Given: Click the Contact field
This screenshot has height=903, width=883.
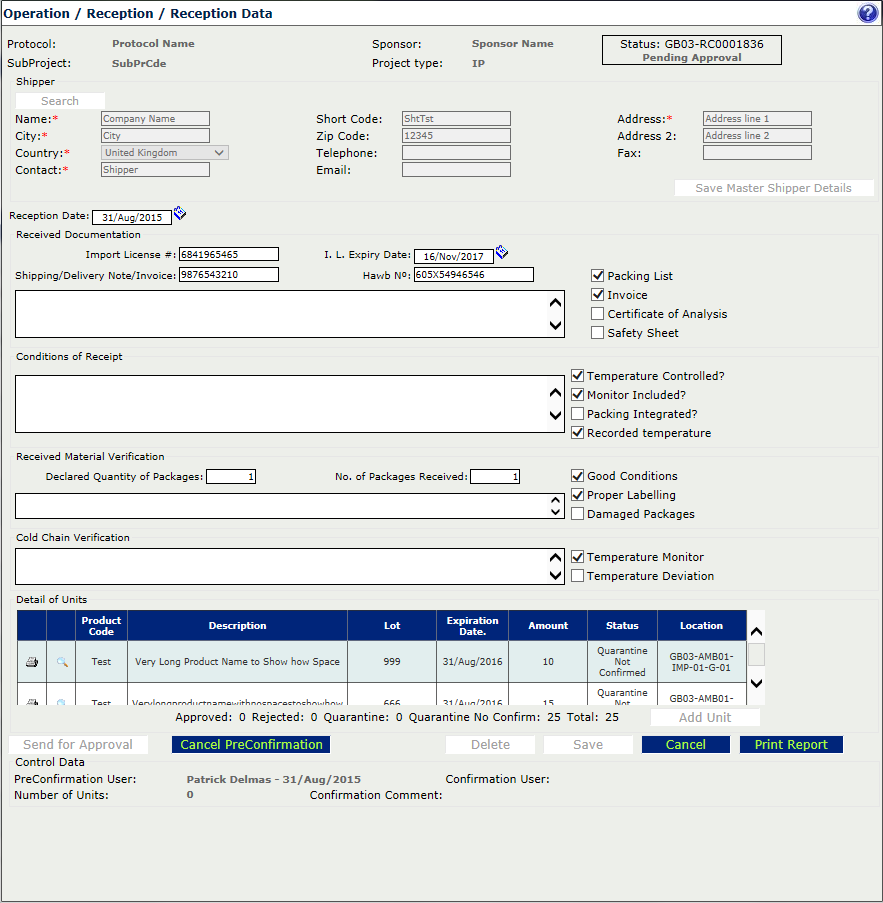Looking at the screenshot, I should [156, 170].
